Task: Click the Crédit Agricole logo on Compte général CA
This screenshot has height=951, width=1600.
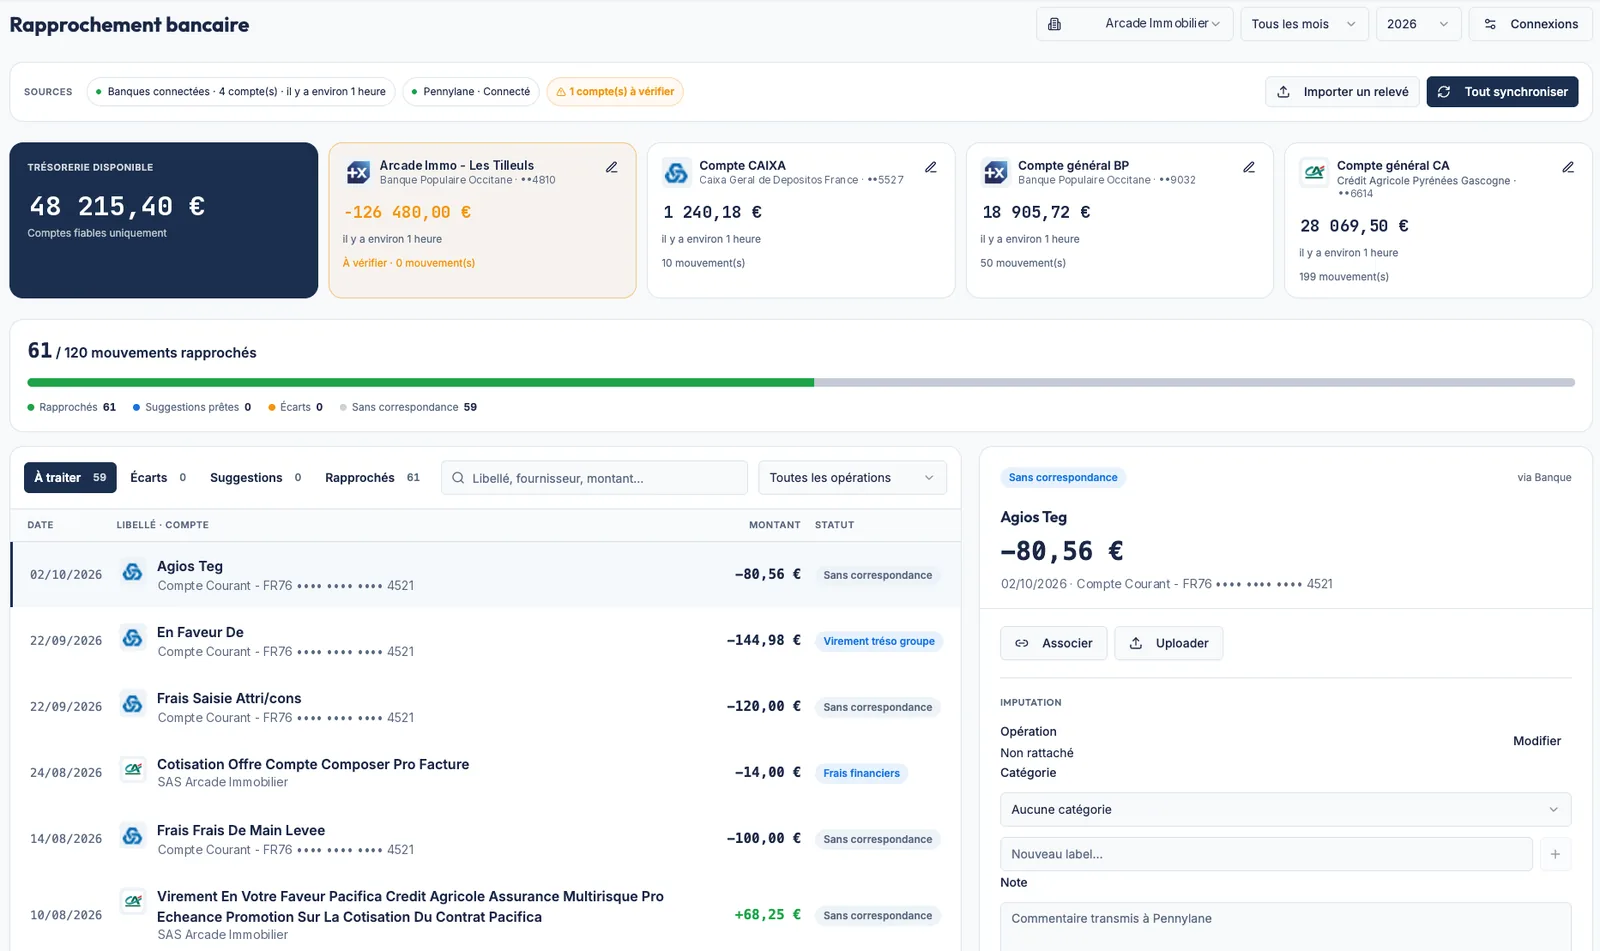Action: pos(1314,173)
